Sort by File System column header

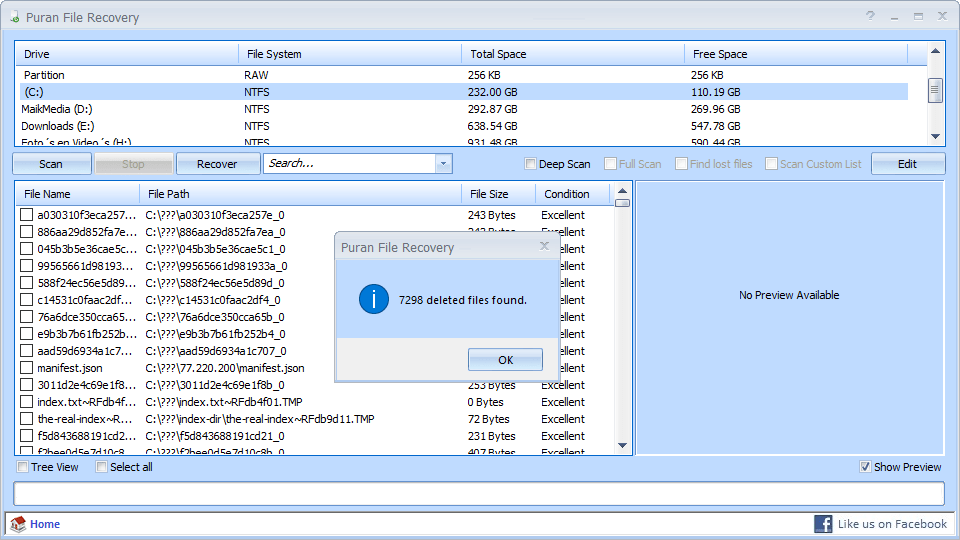point(350,54)
